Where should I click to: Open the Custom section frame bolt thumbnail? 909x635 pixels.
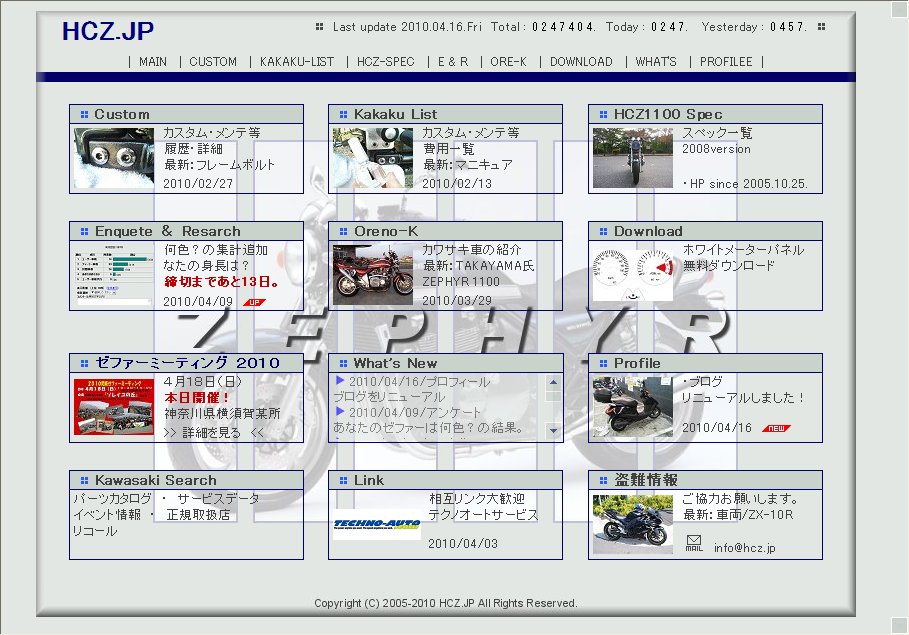pyautogui.click(x=114, y=158)
